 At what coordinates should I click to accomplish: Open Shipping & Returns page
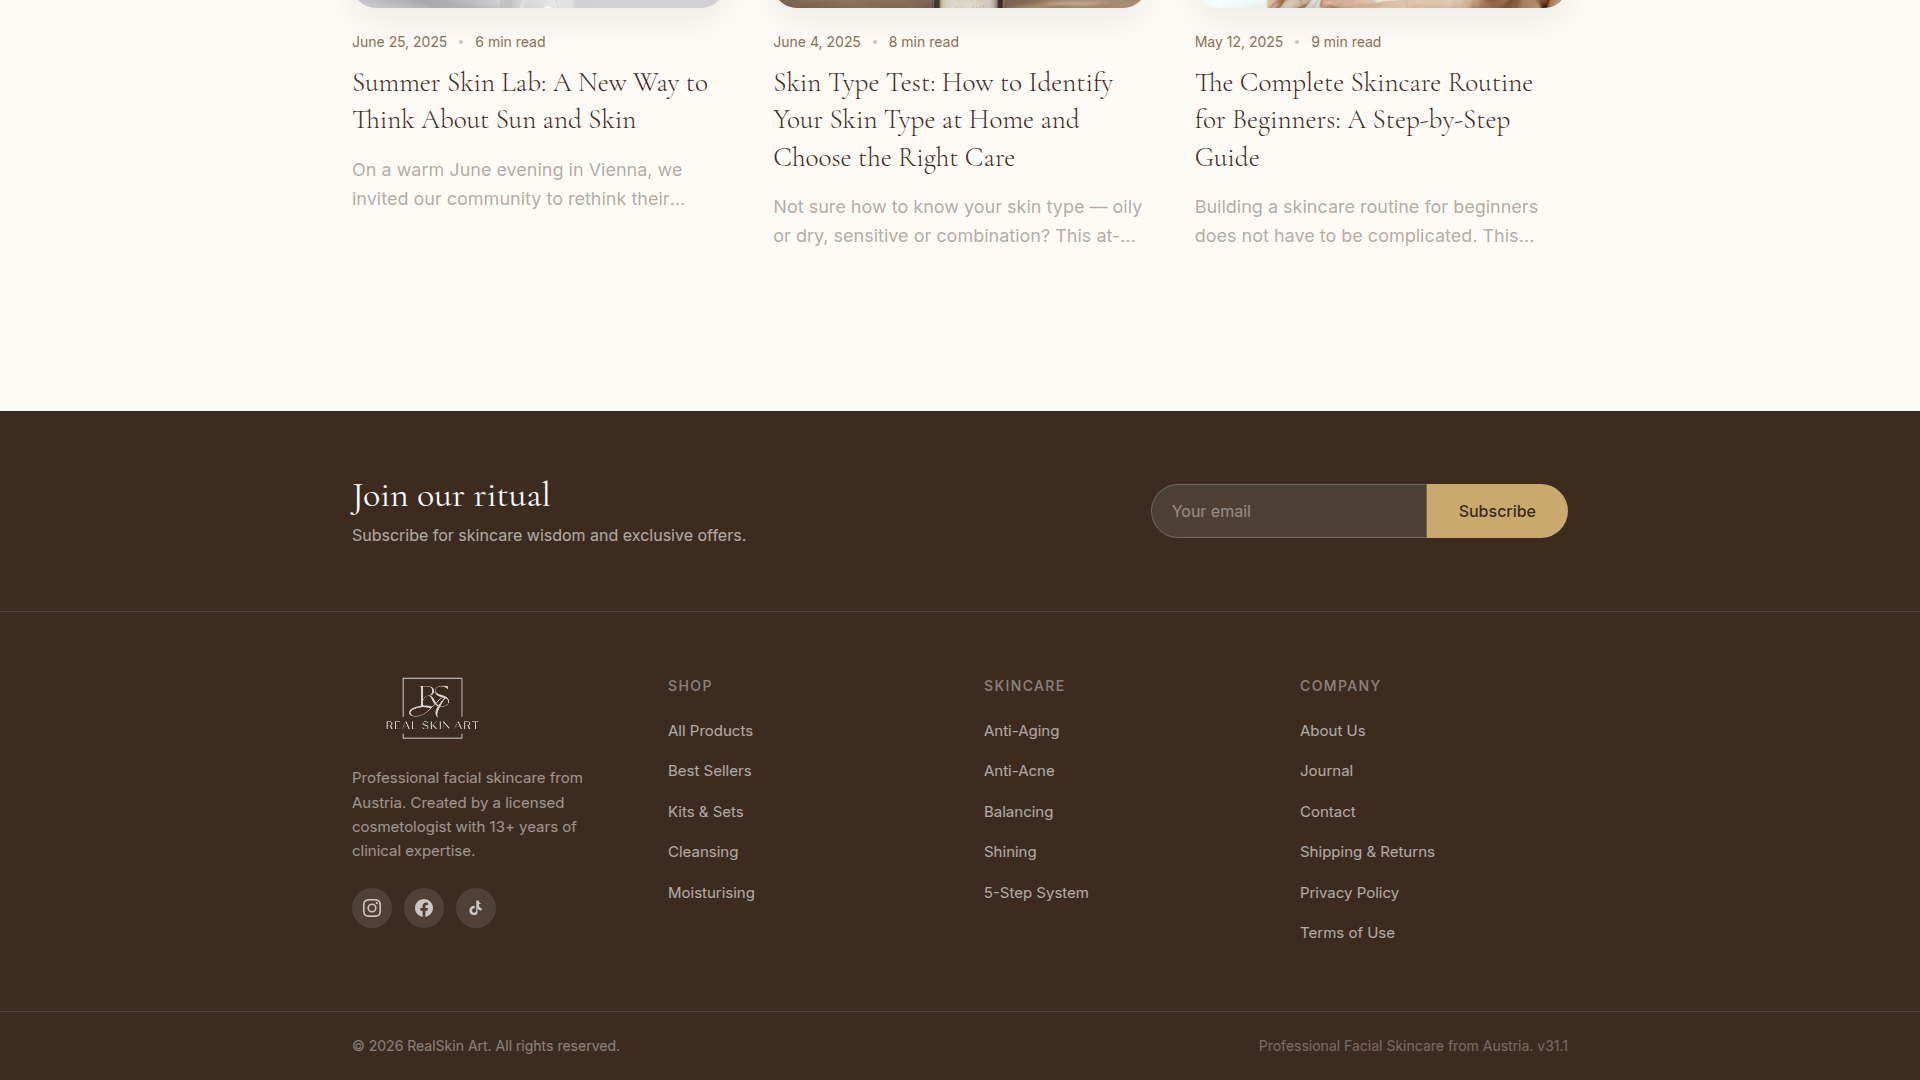(x=1367, y=852)
